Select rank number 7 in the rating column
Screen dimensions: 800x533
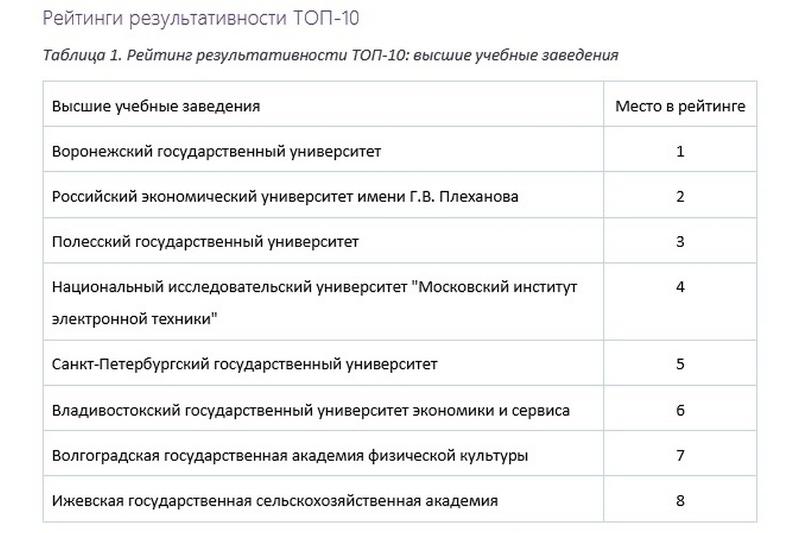680,455
